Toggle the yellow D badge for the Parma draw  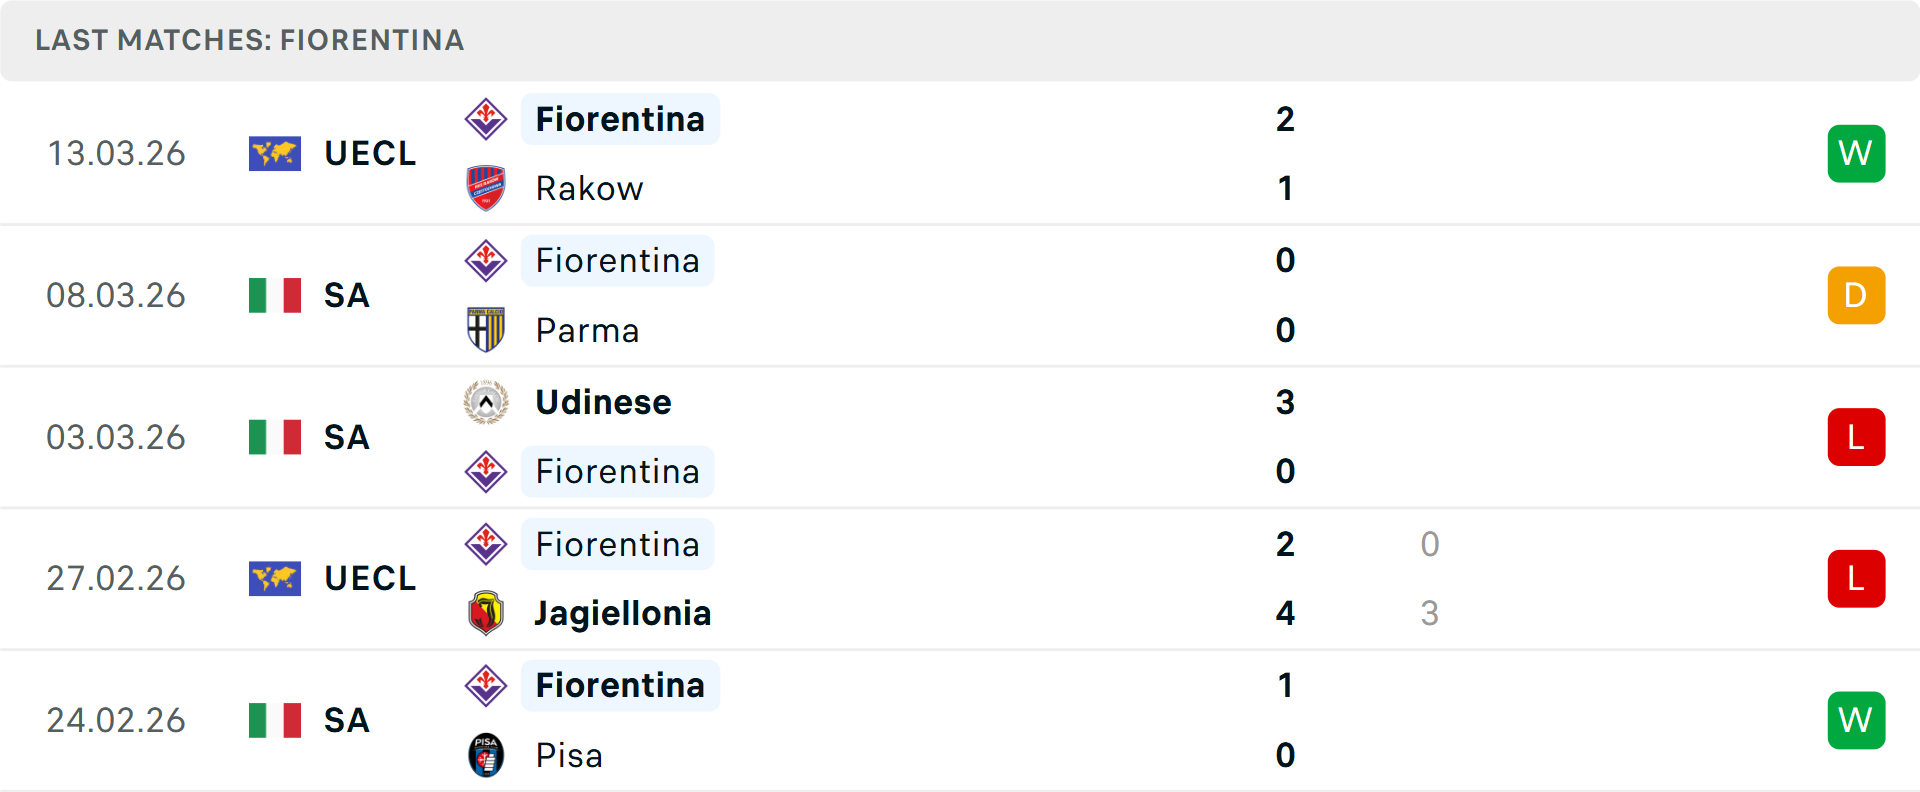point(1856,295)
